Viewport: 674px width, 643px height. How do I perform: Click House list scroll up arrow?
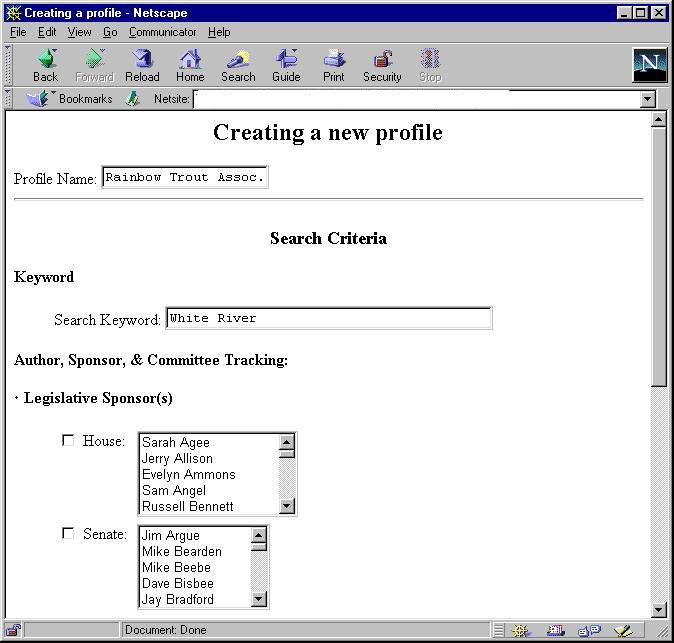287,442
